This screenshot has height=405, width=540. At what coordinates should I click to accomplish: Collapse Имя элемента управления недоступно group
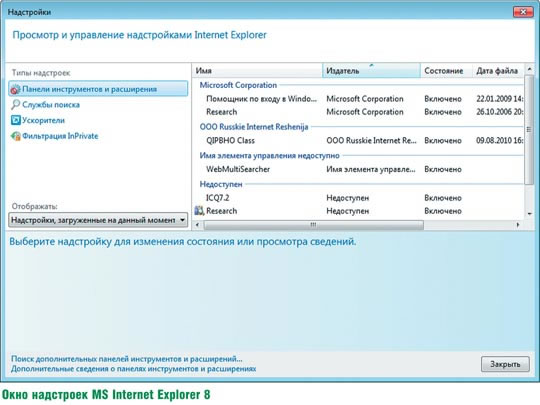tap(269, 156)
